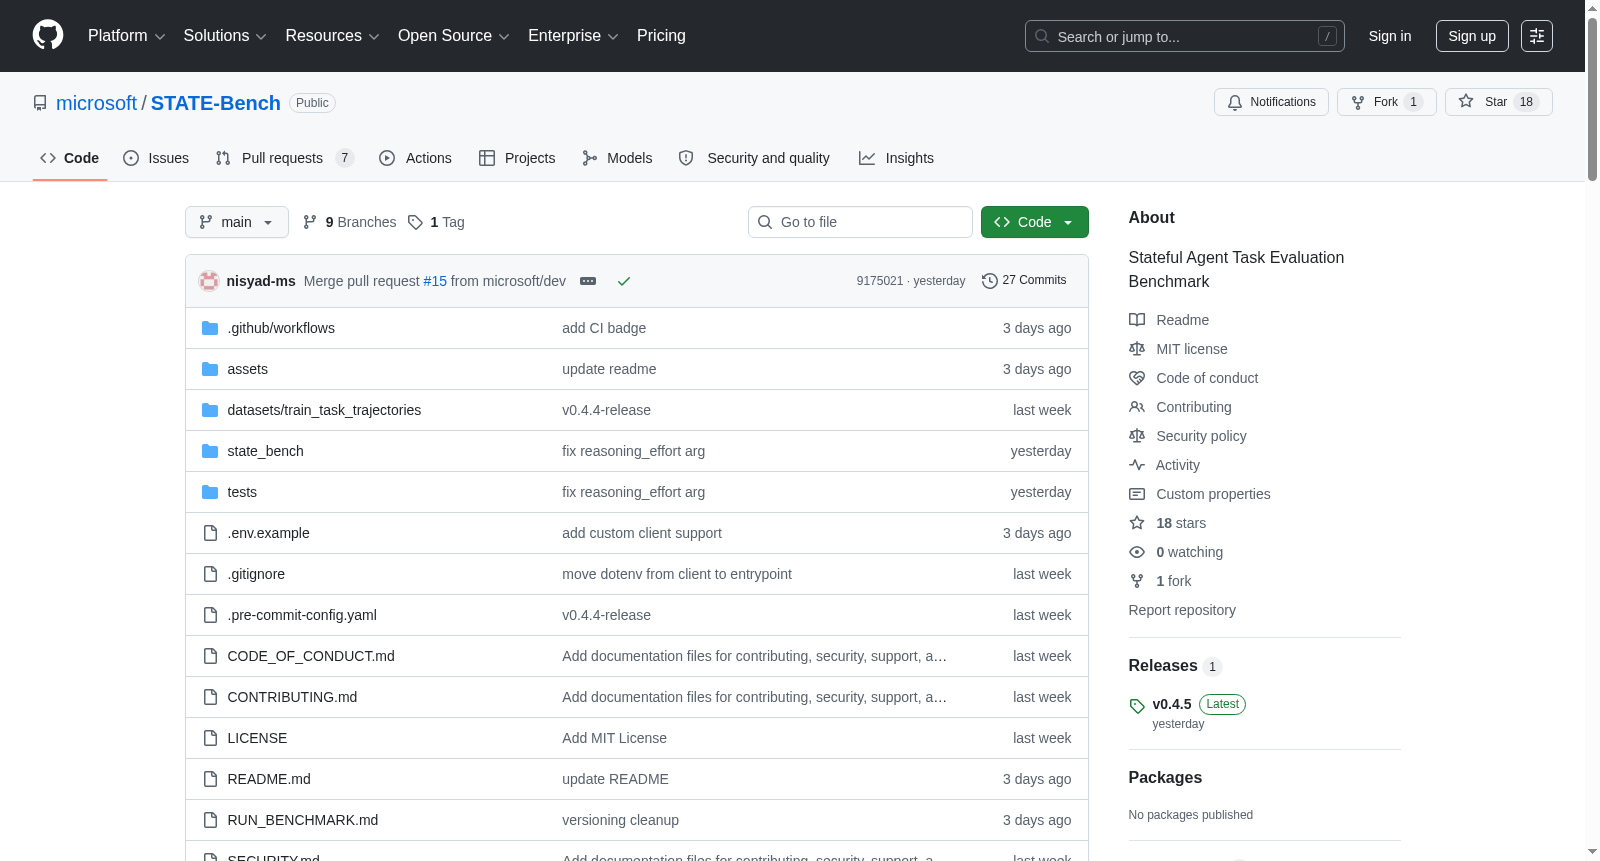Image resolution: width=1600 pixels, height=861 pixels.
Task: Expand the Open Source menu
Action: pyautogui.click(x=454, y=36)
